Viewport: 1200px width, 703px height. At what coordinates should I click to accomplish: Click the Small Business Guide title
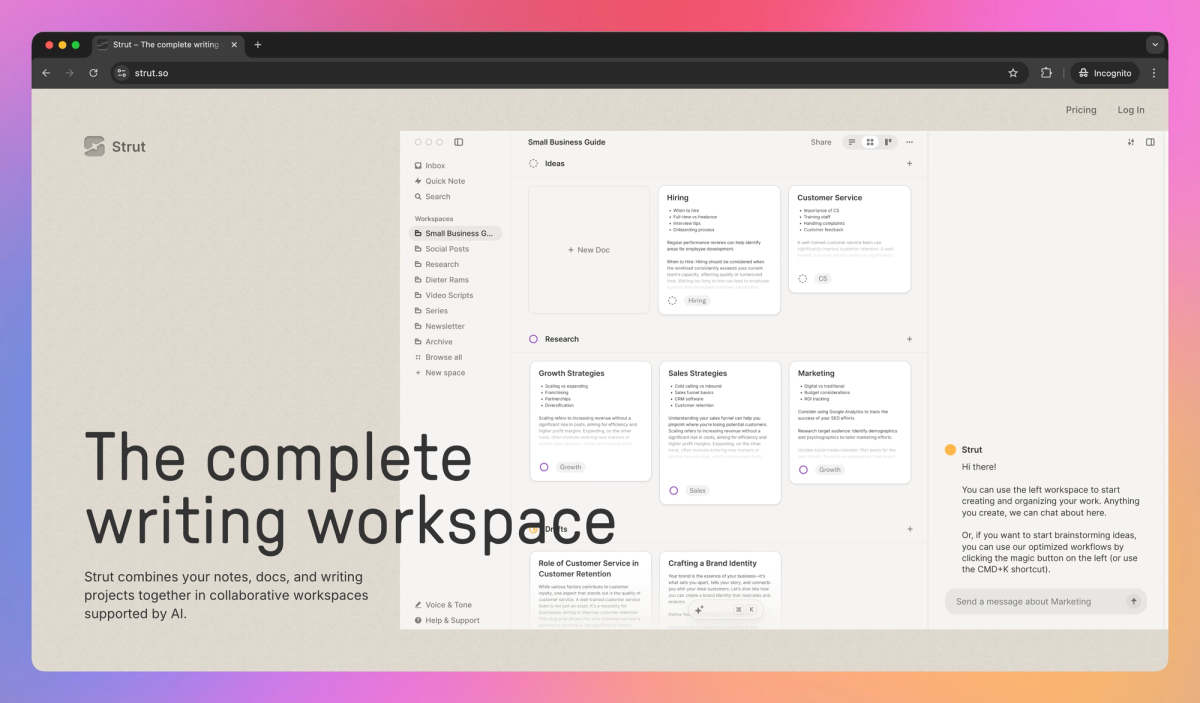(x=567, y=142)
